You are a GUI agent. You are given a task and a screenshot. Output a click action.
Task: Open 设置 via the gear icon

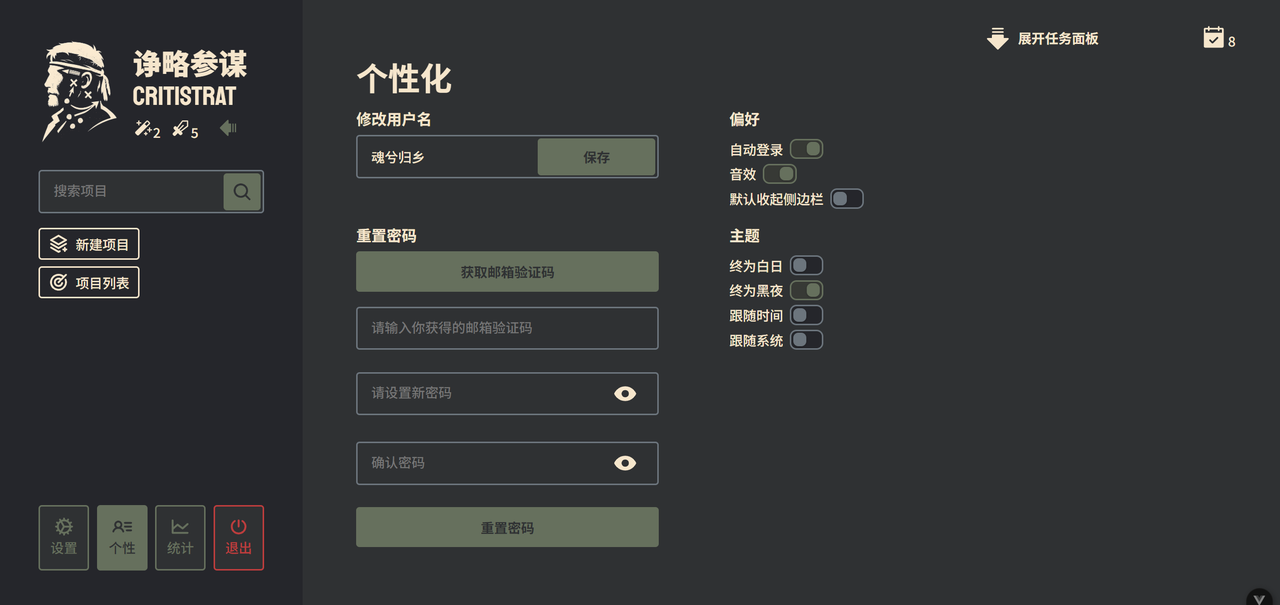coord(63,537)
